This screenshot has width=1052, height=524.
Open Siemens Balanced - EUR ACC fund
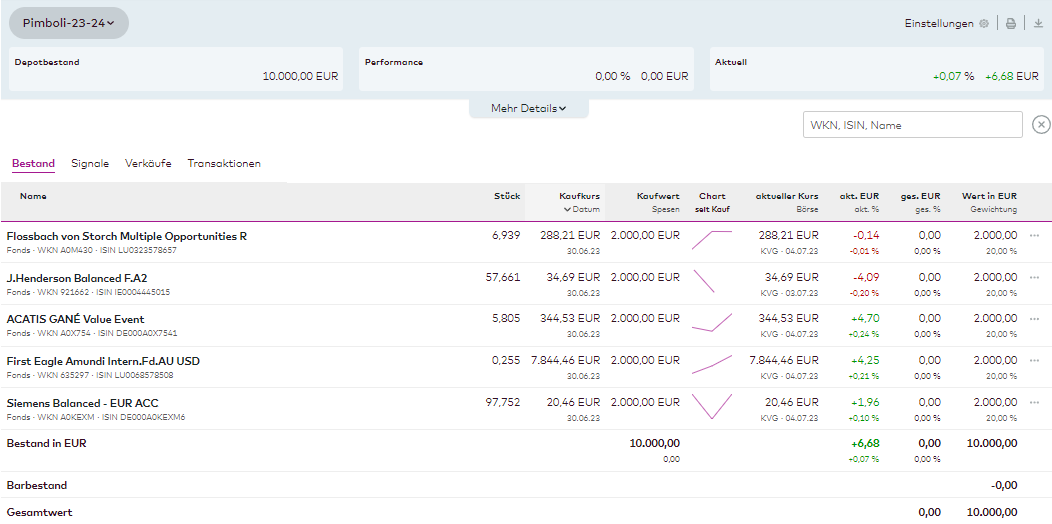pyautogui.click(x=82, y=403)
